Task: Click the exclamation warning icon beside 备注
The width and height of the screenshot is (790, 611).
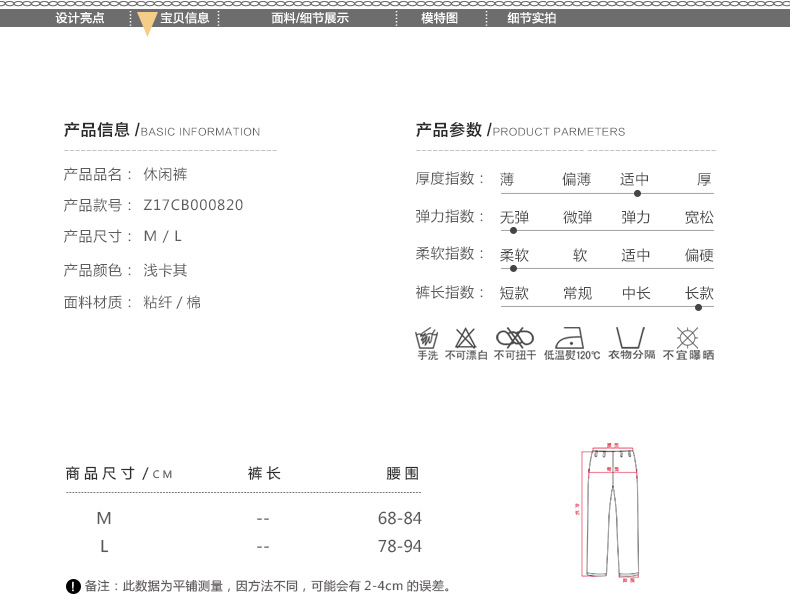Action: pyautogui.click(x=73, y=586)
